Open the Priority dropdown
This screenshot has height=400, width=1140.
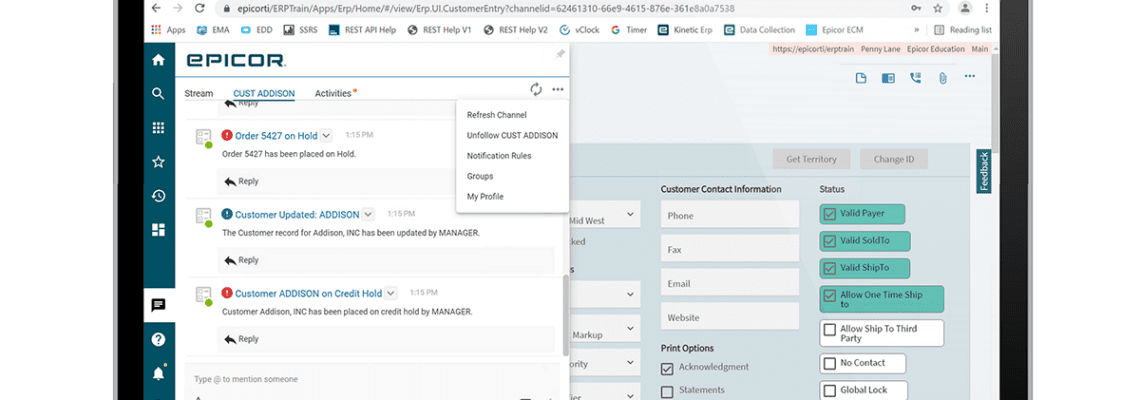pyautogui.click(x=630, y=361)
